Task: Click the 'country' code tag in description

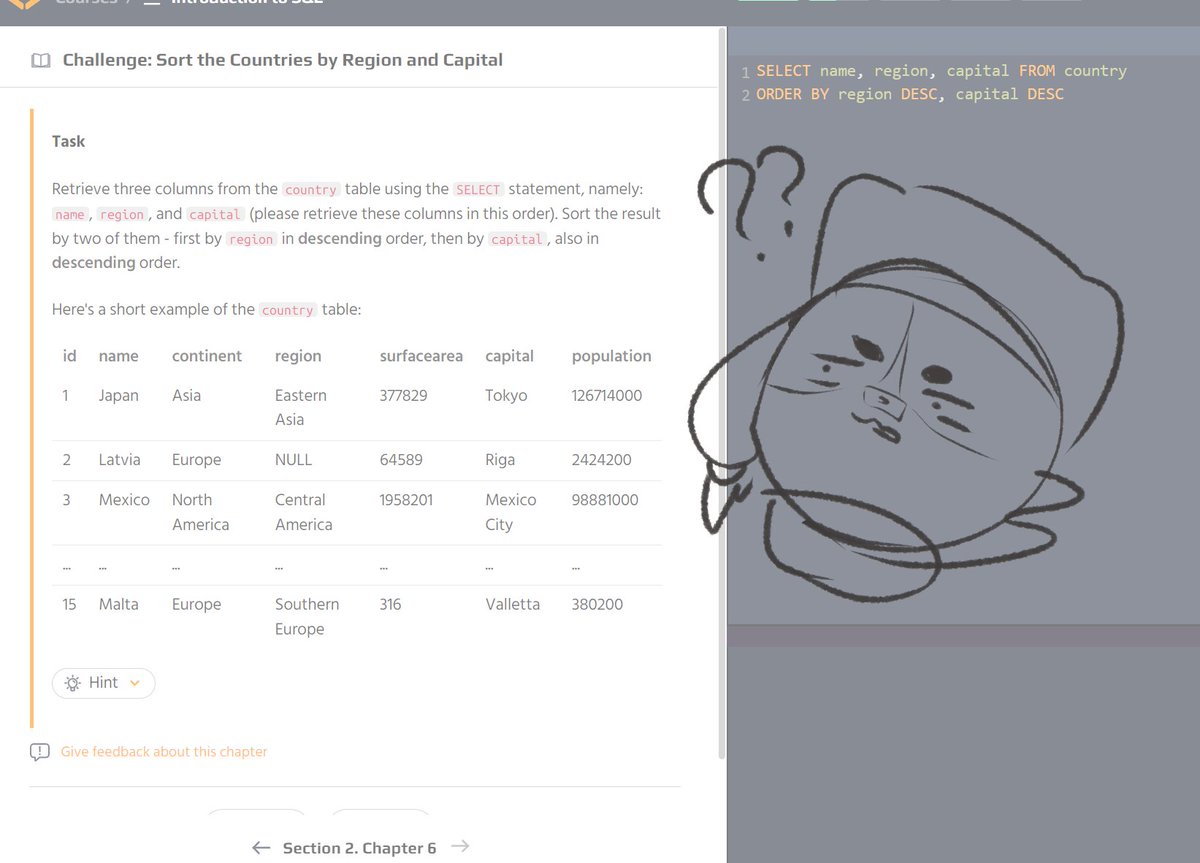Action: pos(311,189)
